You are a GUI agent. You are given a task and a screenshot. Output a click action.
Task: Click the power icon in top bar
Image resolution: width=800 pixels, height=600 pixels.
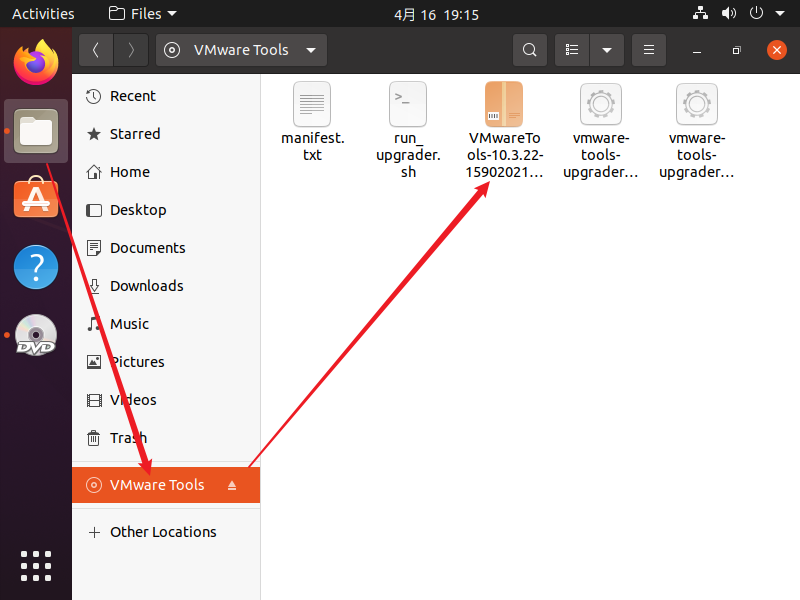tap(756, 13)
